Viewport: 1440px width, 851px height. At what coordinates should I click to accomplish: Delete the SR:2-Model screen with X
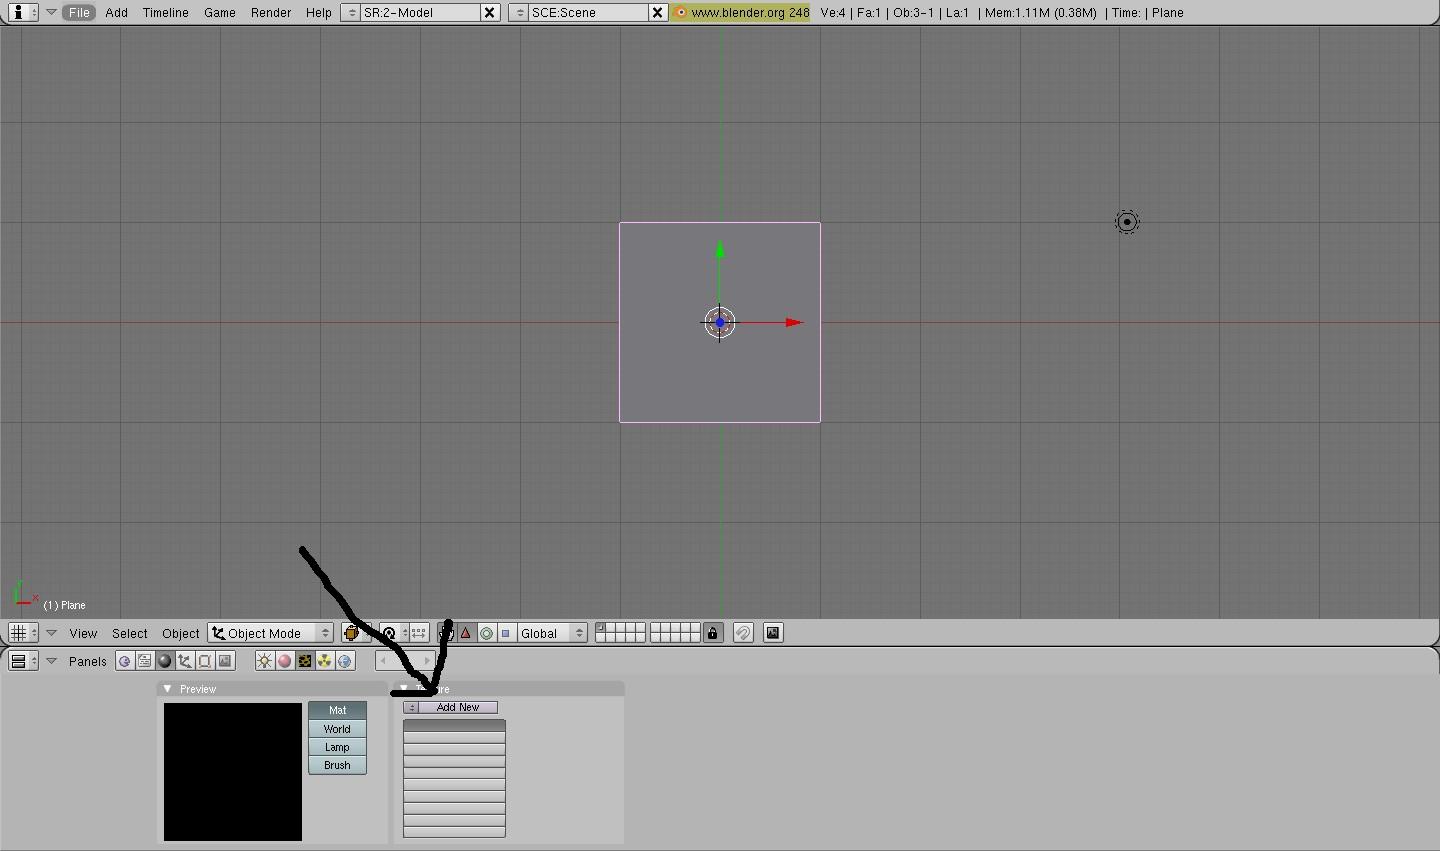click(490, 12)
